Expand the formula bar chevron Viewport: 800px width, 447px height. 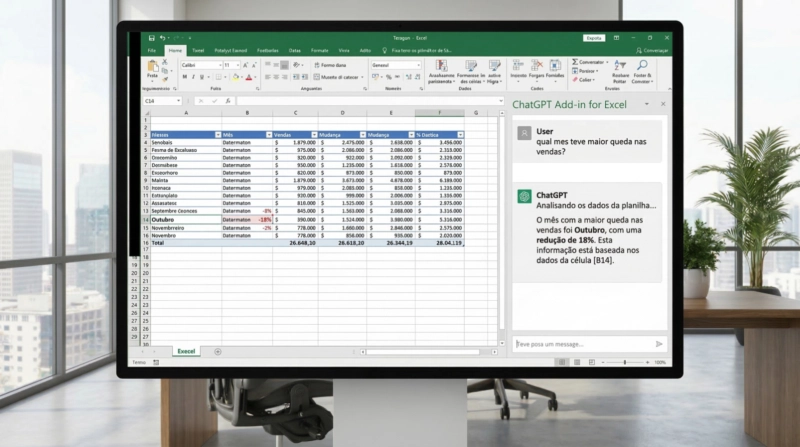tap(501, 101)
